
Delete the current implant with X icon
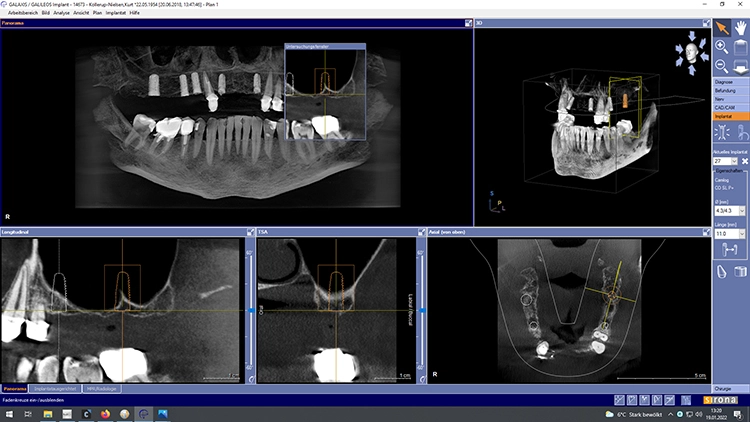[x=745, y=161]
